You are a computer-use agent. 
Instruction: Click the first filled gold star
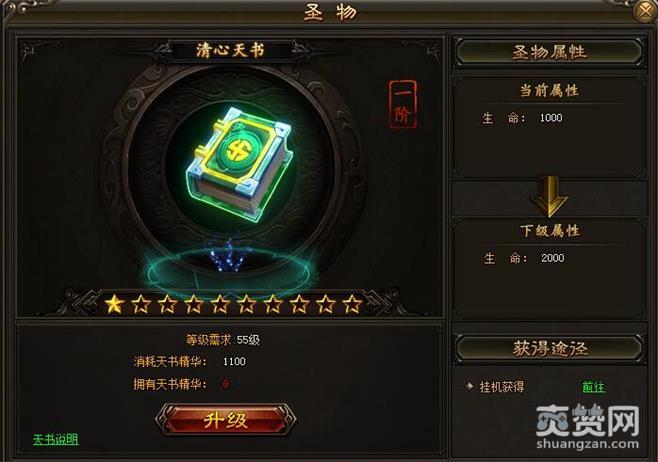[114, 304]
